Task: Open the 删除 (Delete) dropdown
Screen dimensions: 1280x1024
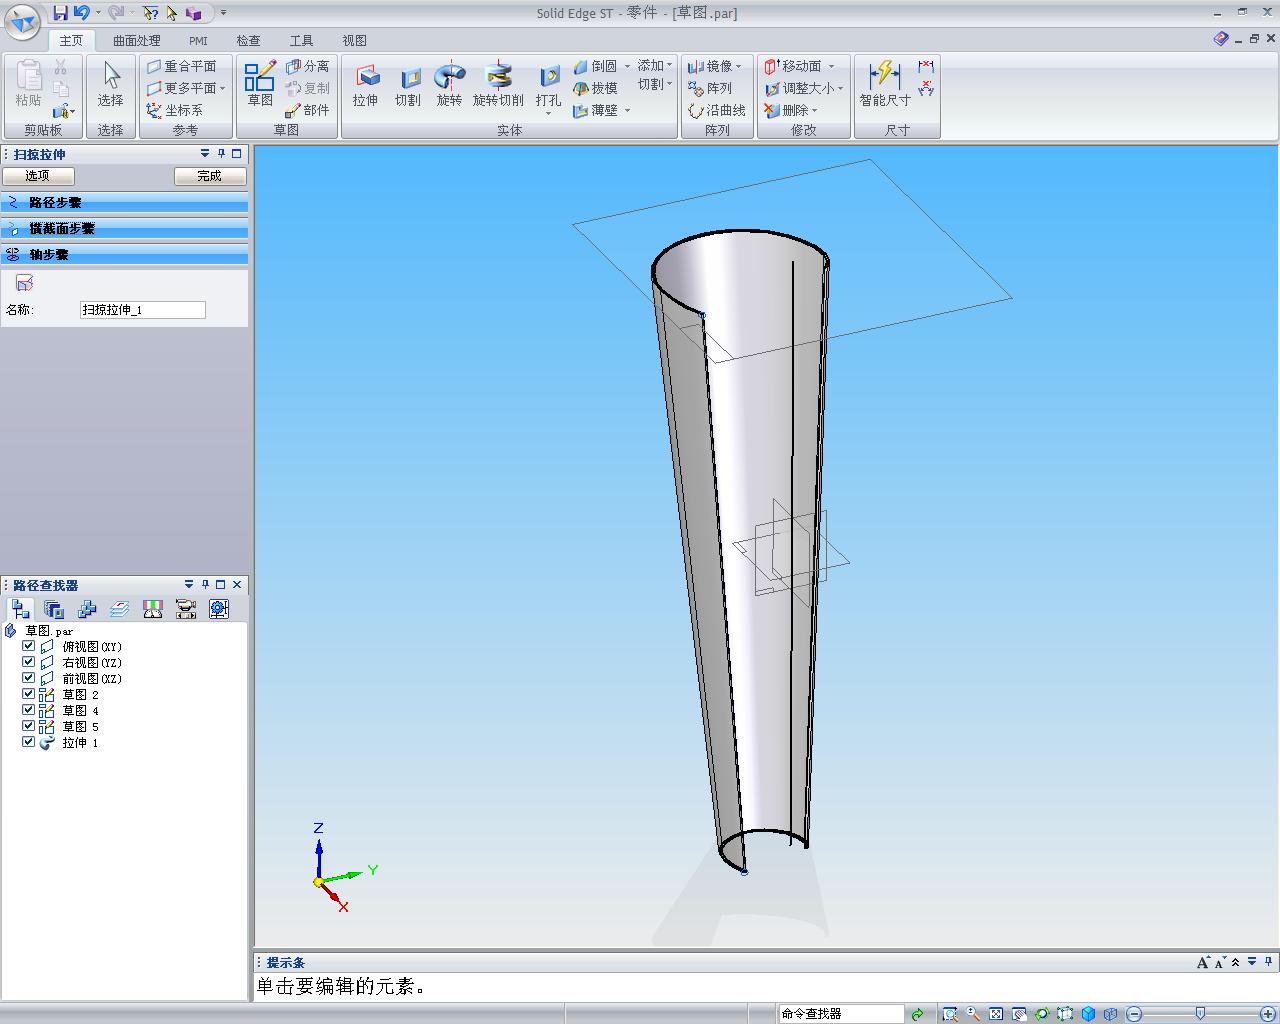Action: point(814,110)
